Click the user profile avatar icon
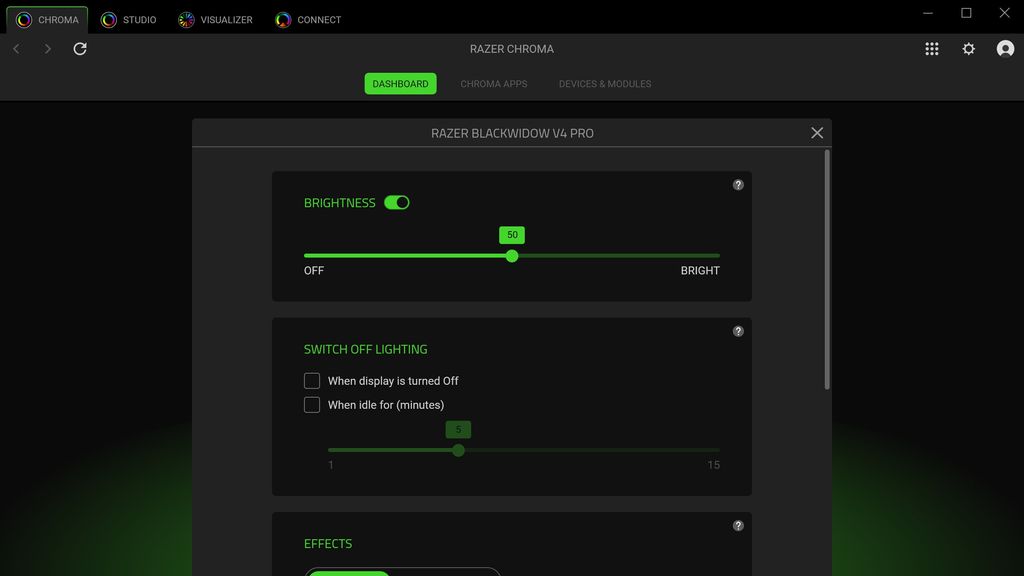1024x576 pixels. click(1004, 48)
